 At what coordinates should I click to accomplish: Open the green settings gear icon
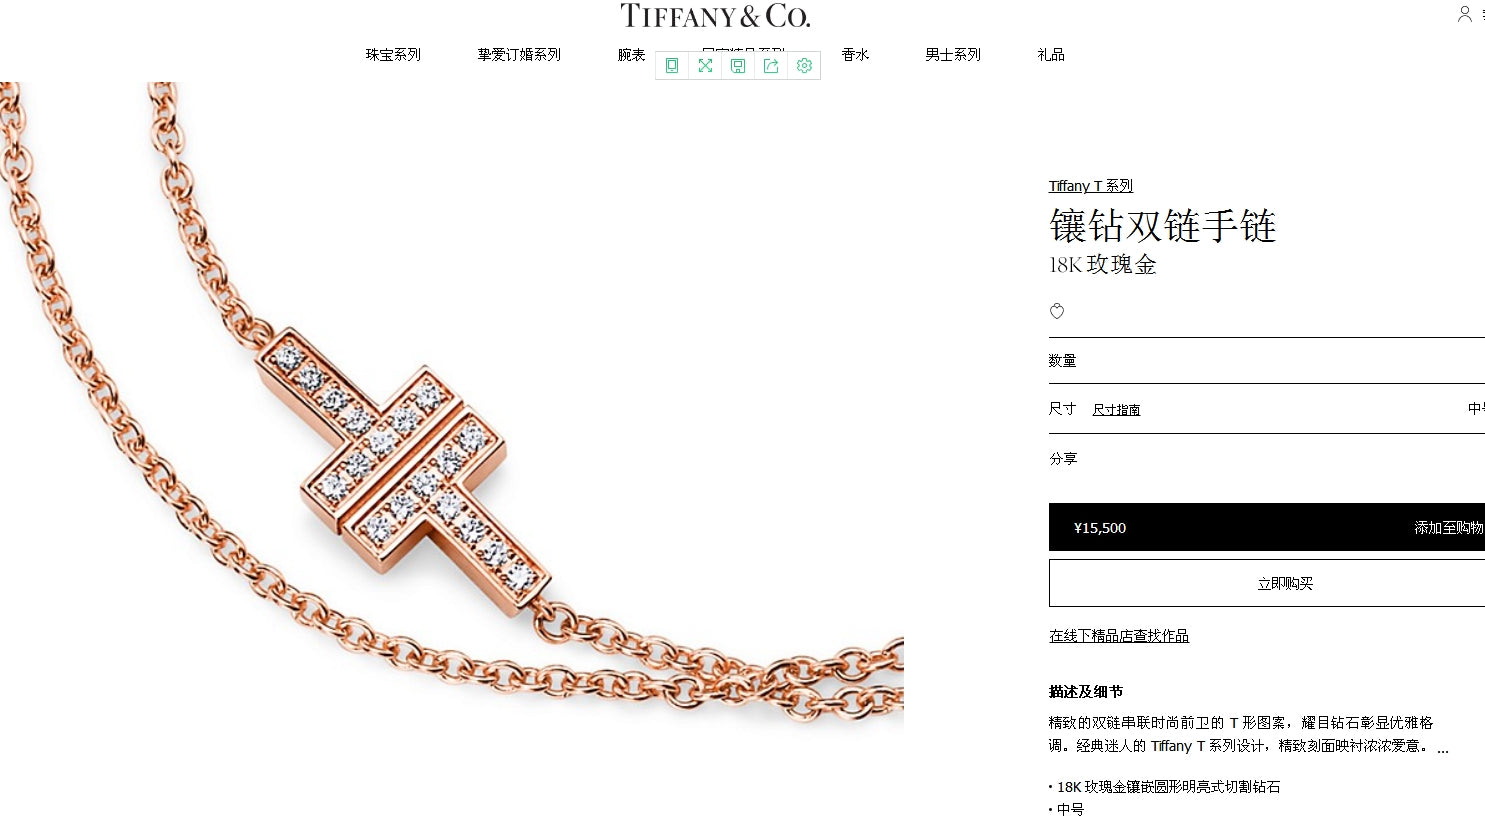pos(804,66)
